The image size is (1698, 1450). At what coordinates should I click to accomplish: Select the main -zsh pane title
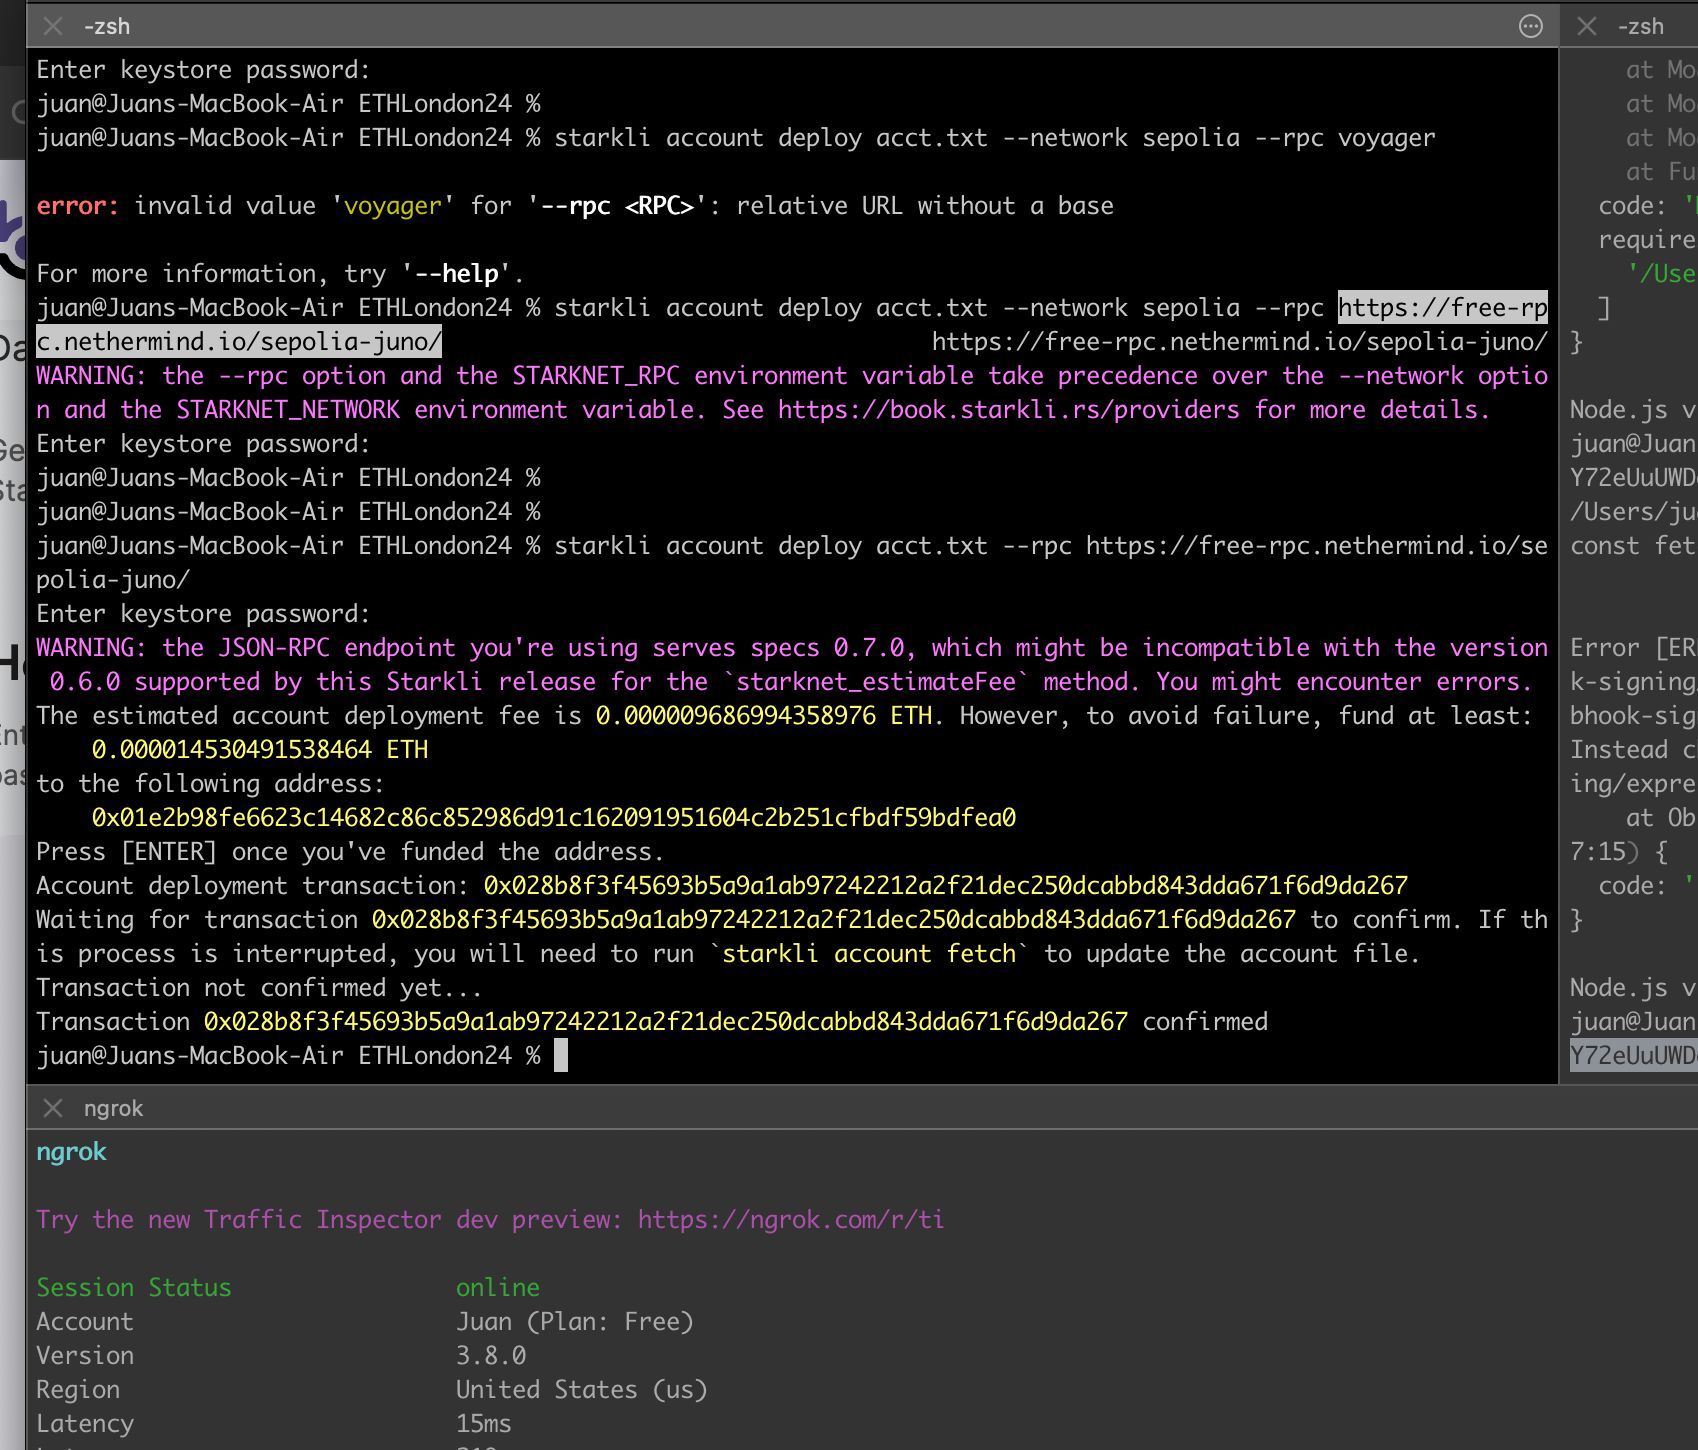tap(106, 26)
